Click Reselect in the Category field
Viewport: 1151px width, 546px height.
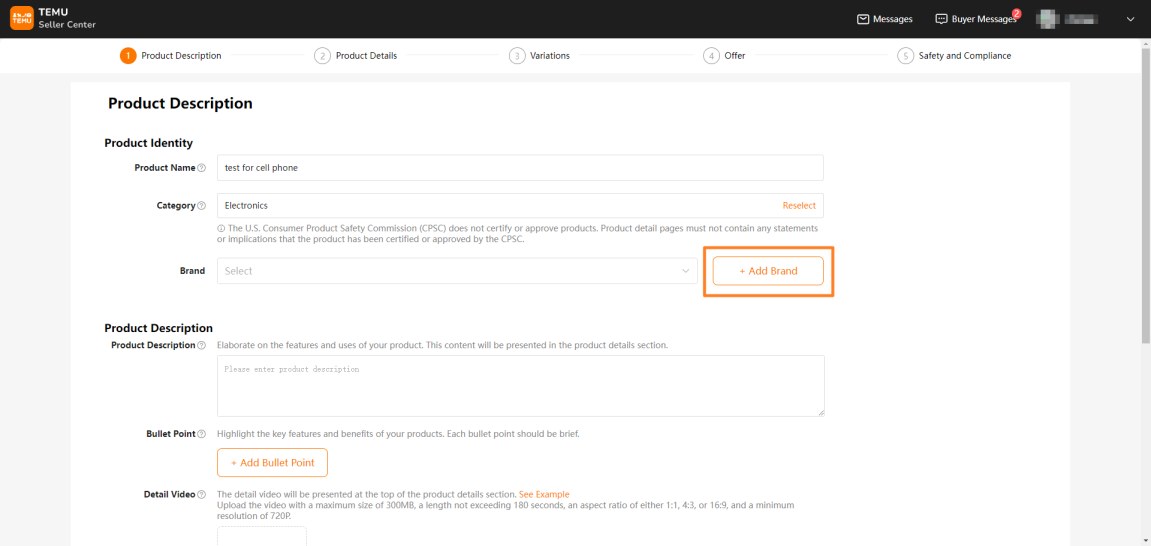[x=798, y=206]
